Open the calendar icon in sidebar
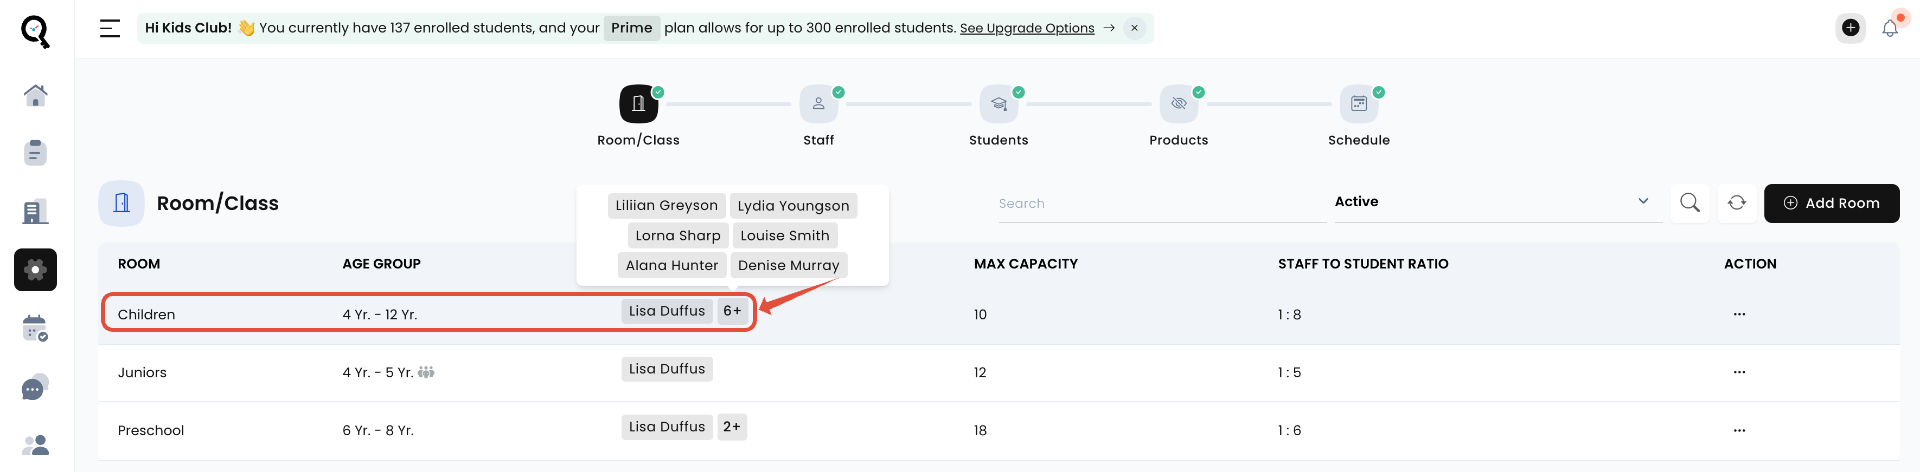1920x472 pixels. click(35, 328)
